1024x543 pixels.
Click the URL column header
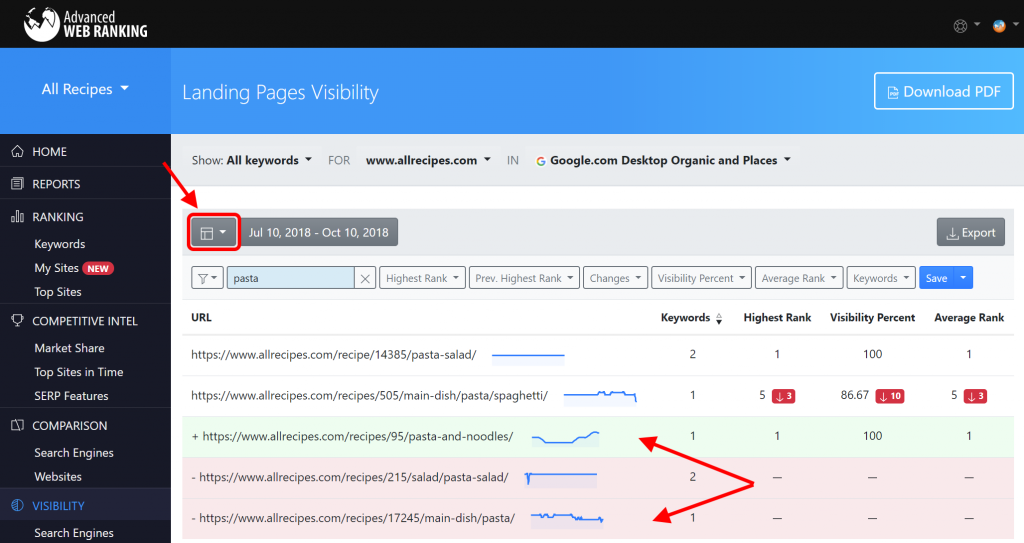(201, 318)
